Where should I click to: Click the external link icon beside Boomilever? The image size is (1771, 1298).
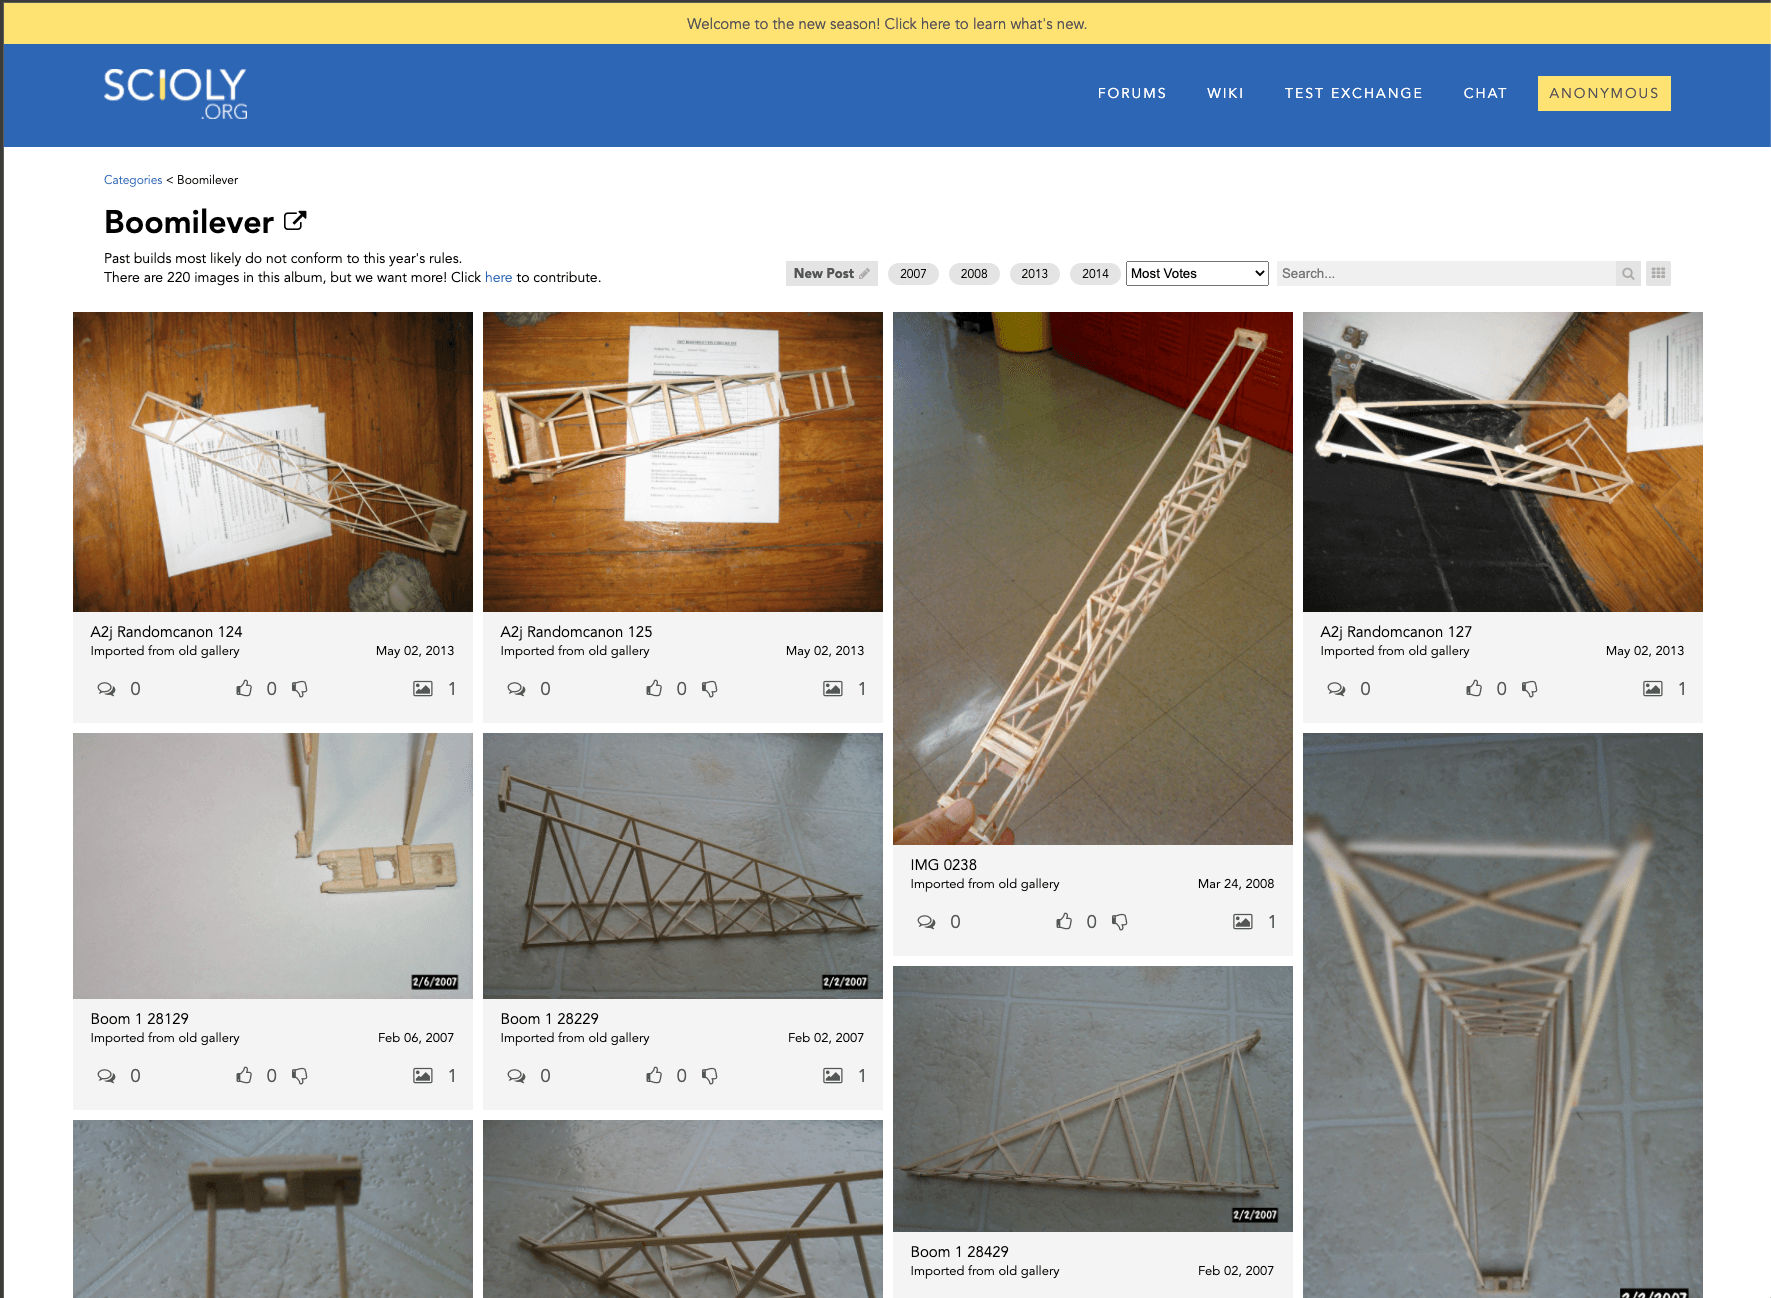click(295, 221)
